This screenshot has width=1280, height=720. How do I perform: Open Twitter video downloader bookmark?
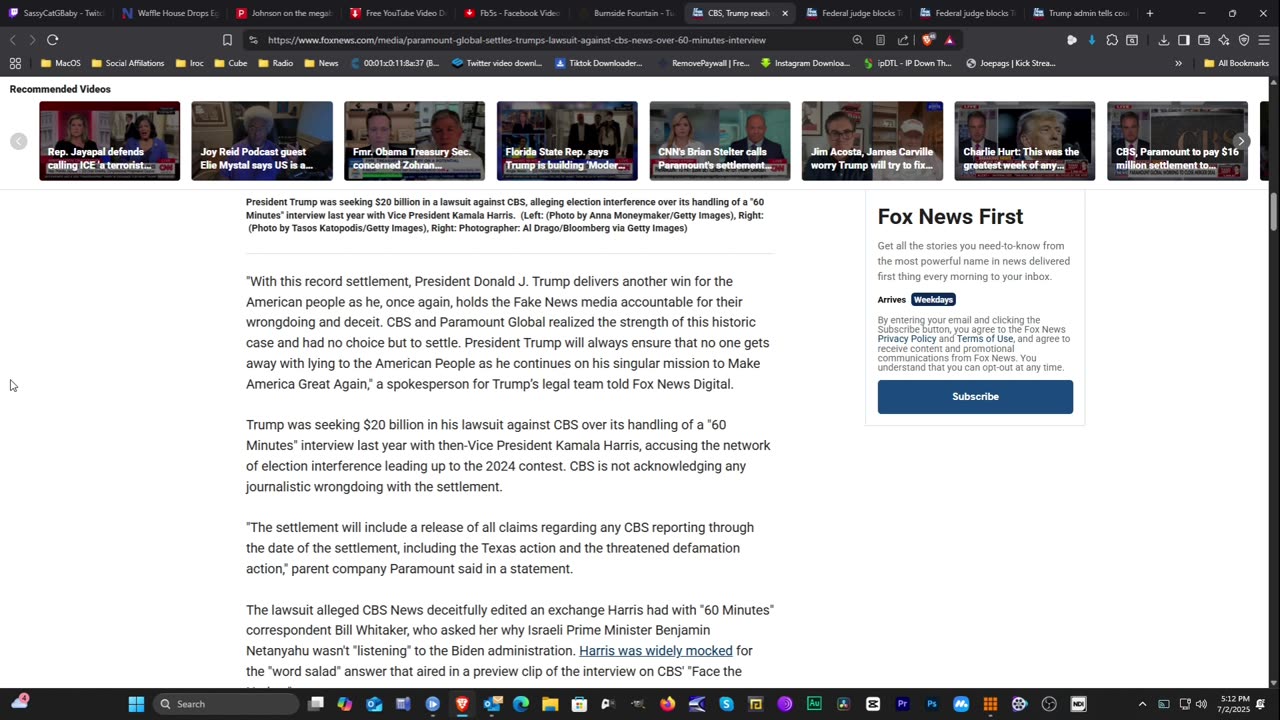pos(497,63)
